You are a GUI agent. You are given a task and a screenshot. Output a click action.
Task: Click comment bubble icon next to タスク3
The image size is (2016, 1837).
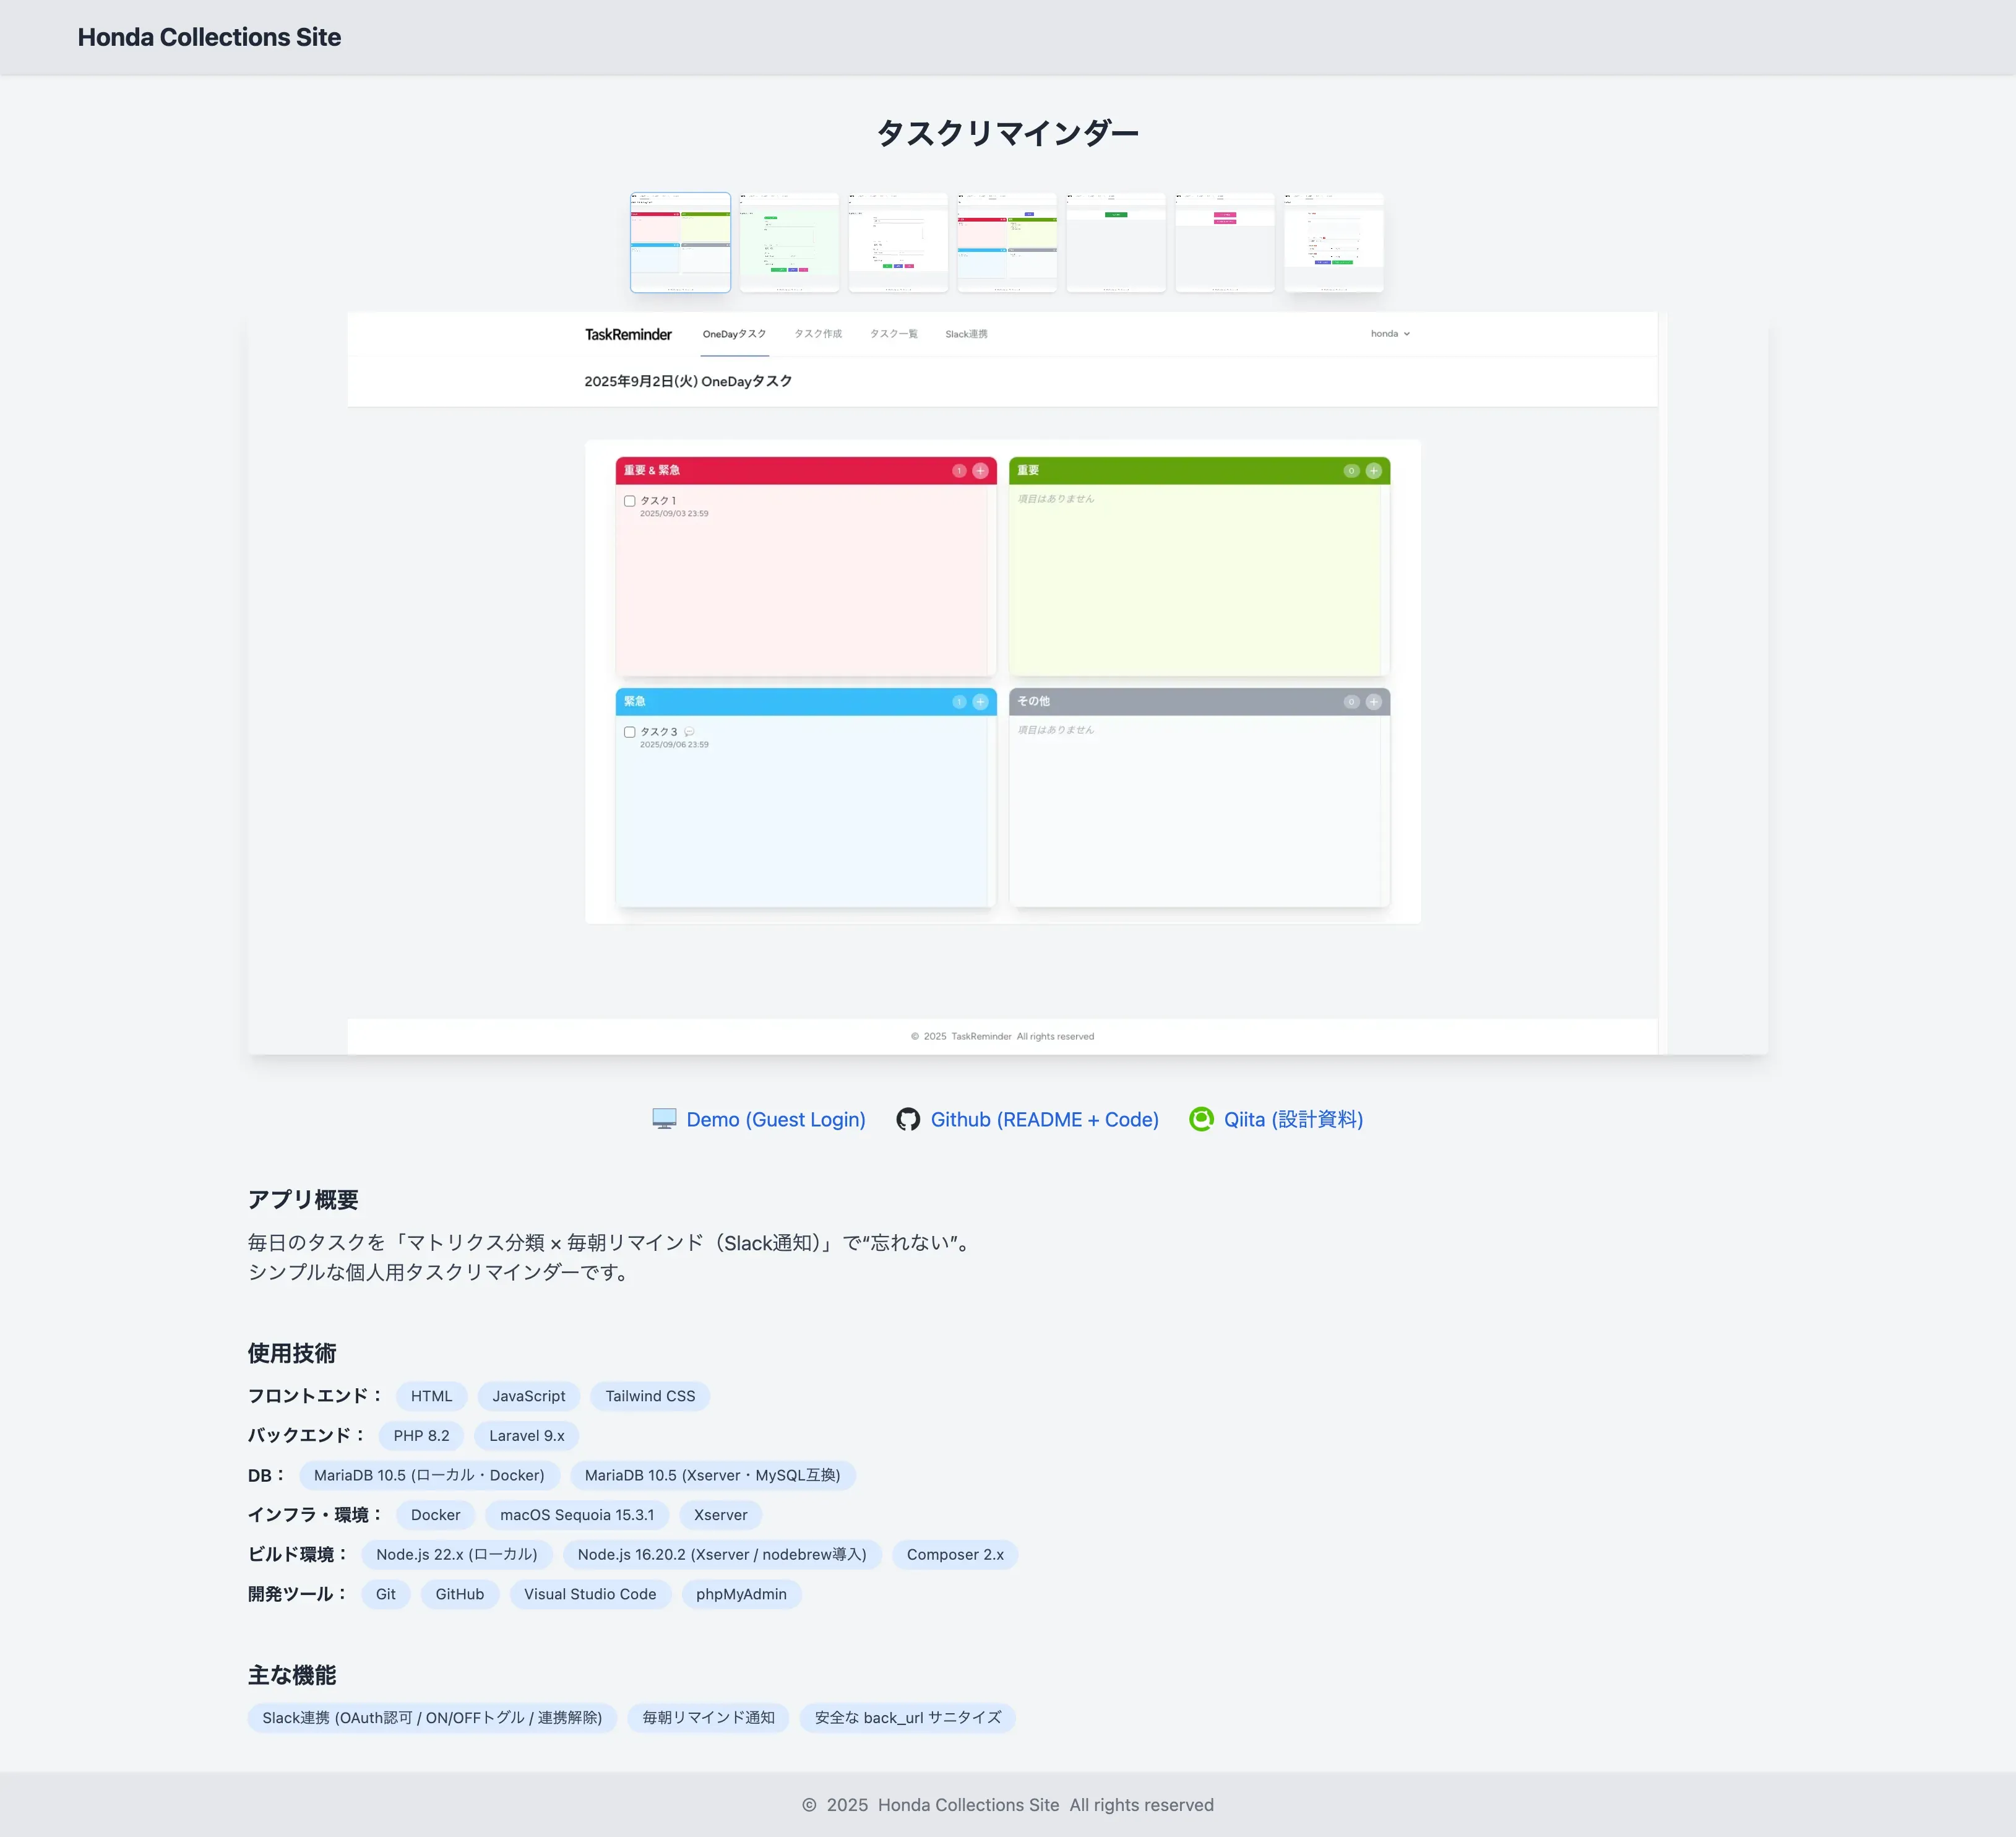(689, 732)
